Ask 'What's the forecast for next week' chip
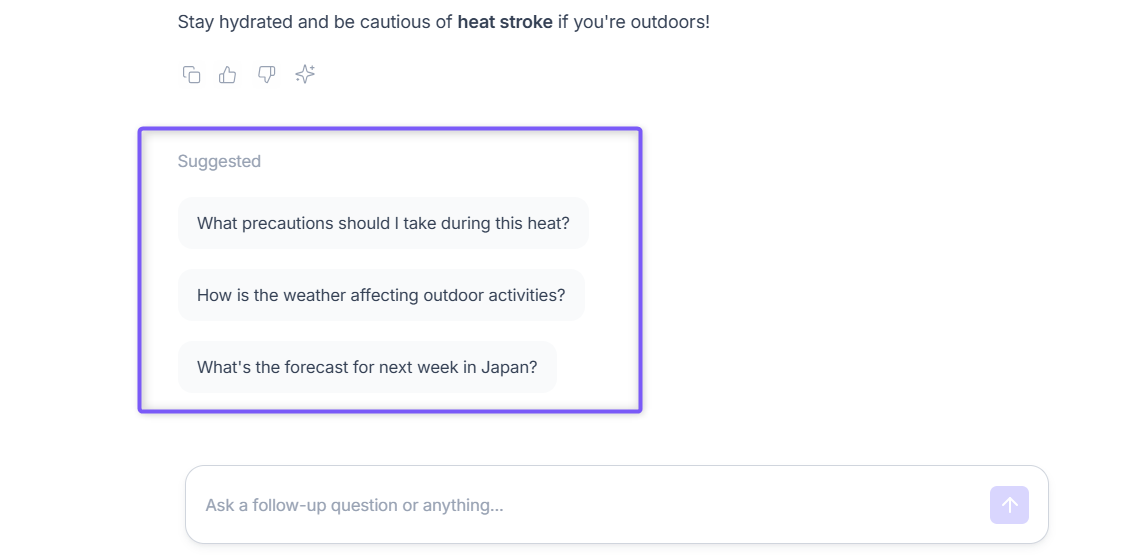Viewport: 1140px width, 557px height. tap(367, 367)
